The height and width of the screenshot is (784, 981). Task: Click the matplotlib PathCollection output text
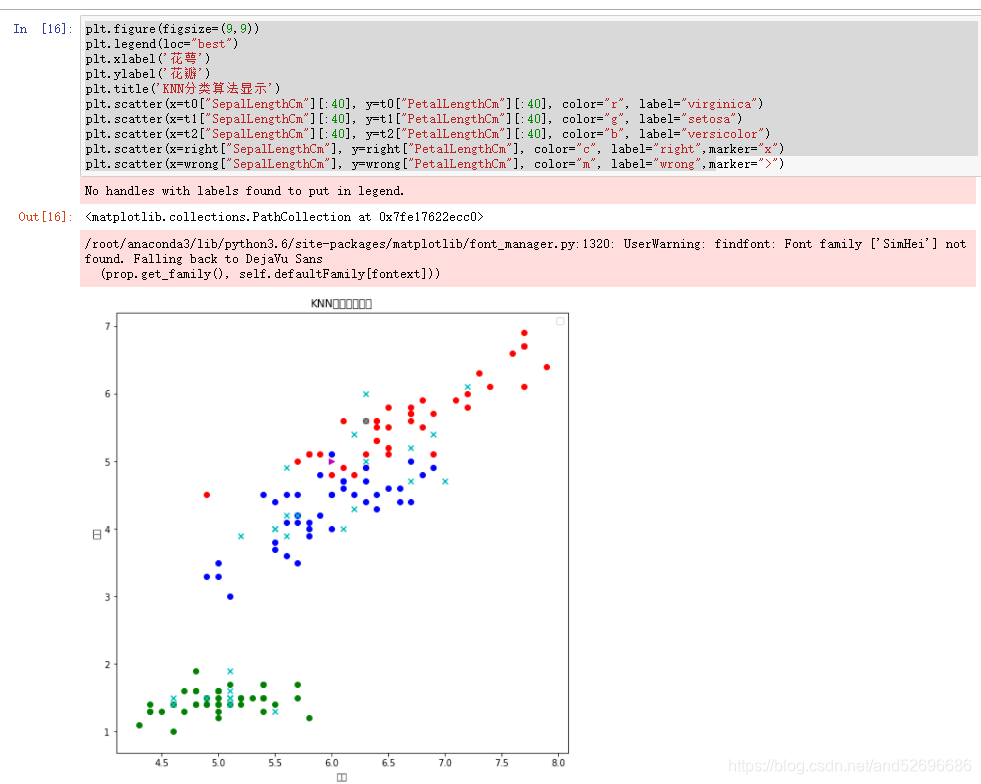284,217
